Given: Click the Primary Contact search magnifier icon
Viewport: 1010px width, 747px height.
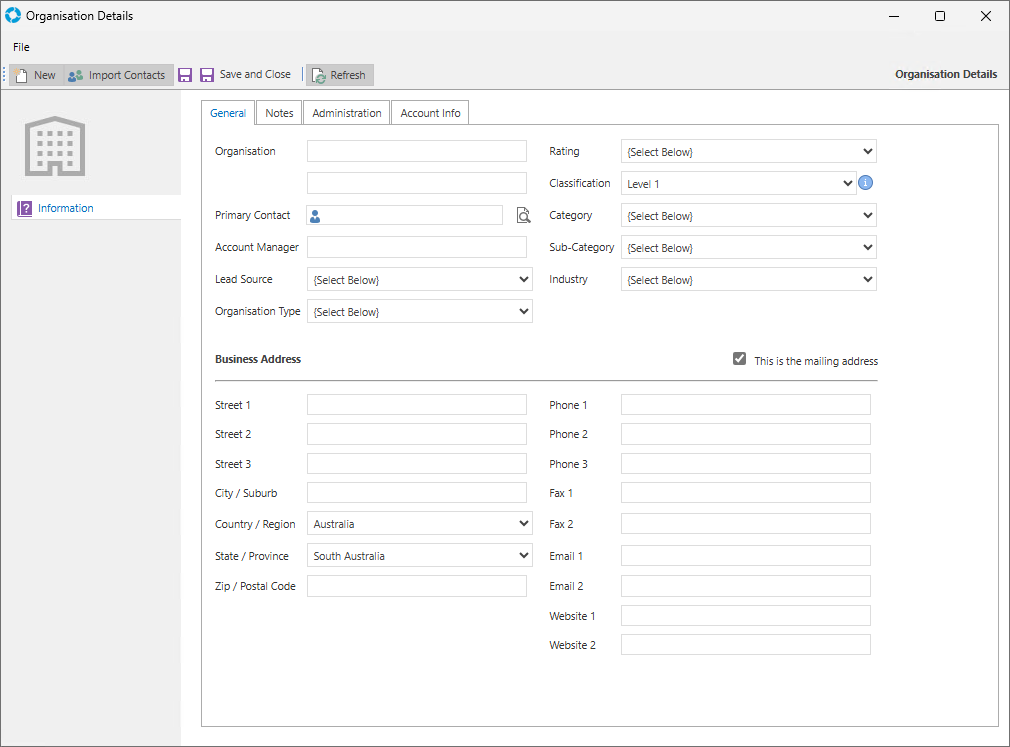Looking at the screenshot, I should point(523,216).
